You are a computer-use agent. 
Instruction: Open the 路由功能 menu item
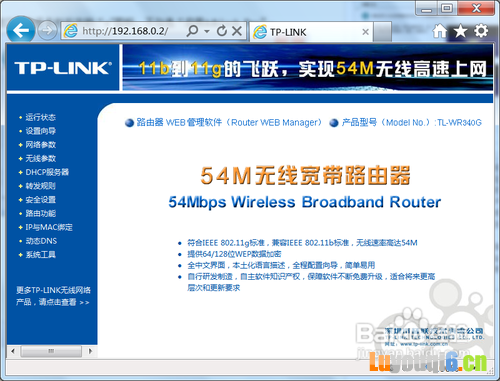click(40, 213)
